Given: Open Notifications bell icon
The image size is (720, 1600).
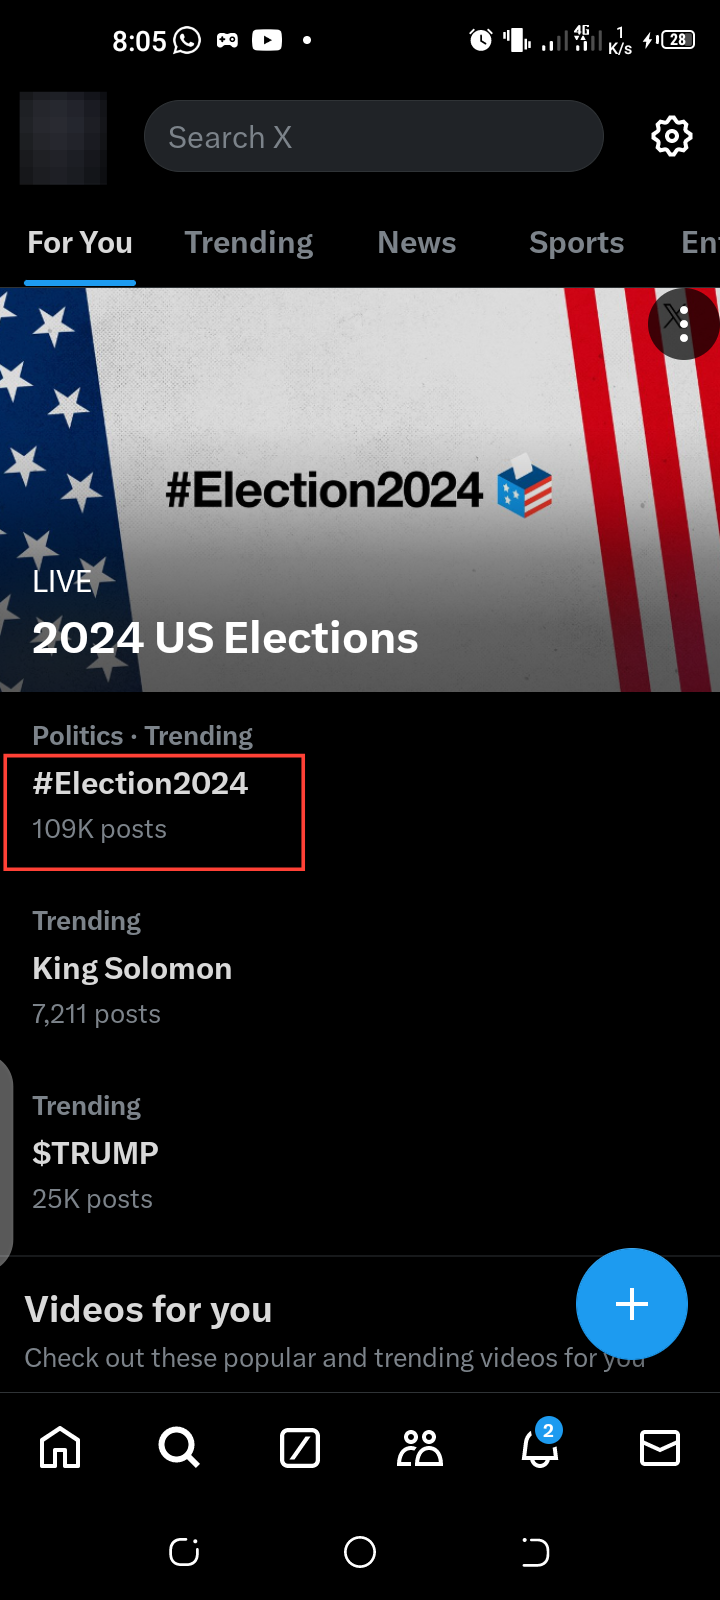Looking at the screenshot, I should [x=540, y=1447].
